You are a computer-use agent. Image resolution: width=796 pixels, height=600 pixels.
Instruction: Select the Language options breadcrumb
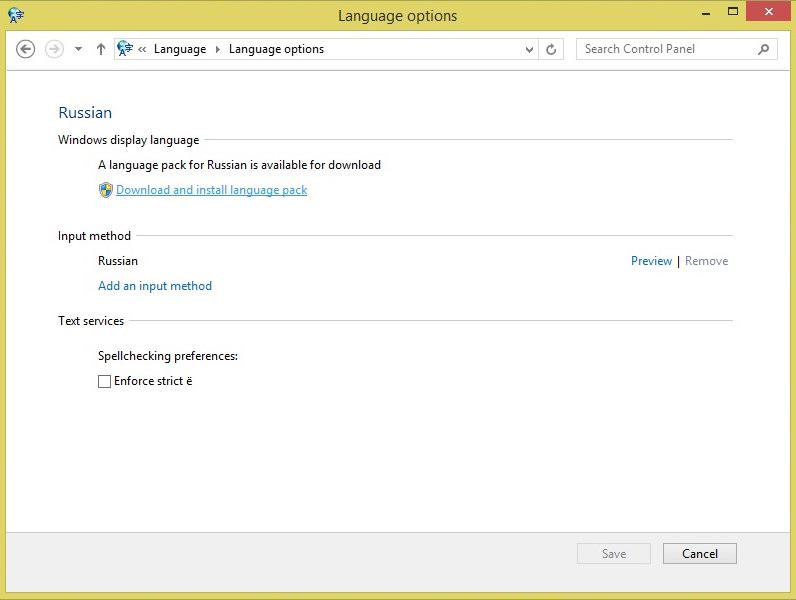click(276, 49)
